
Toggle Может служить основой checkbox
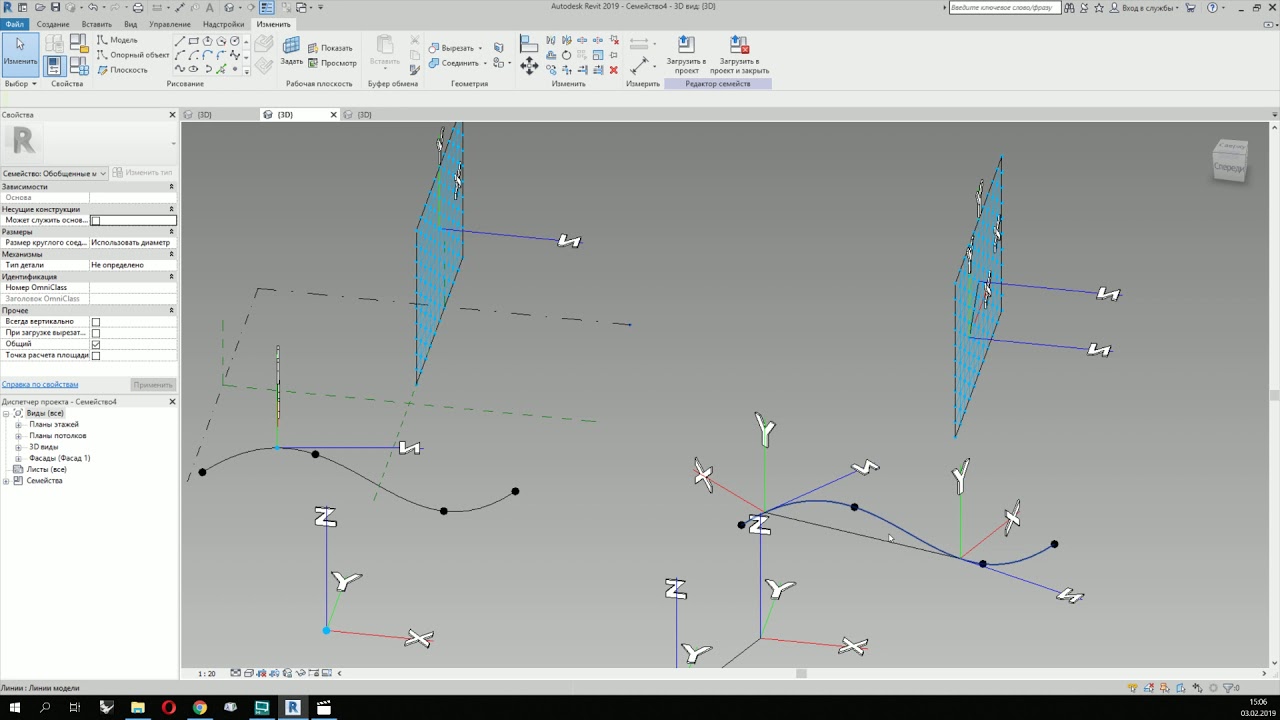coord(96,221)
